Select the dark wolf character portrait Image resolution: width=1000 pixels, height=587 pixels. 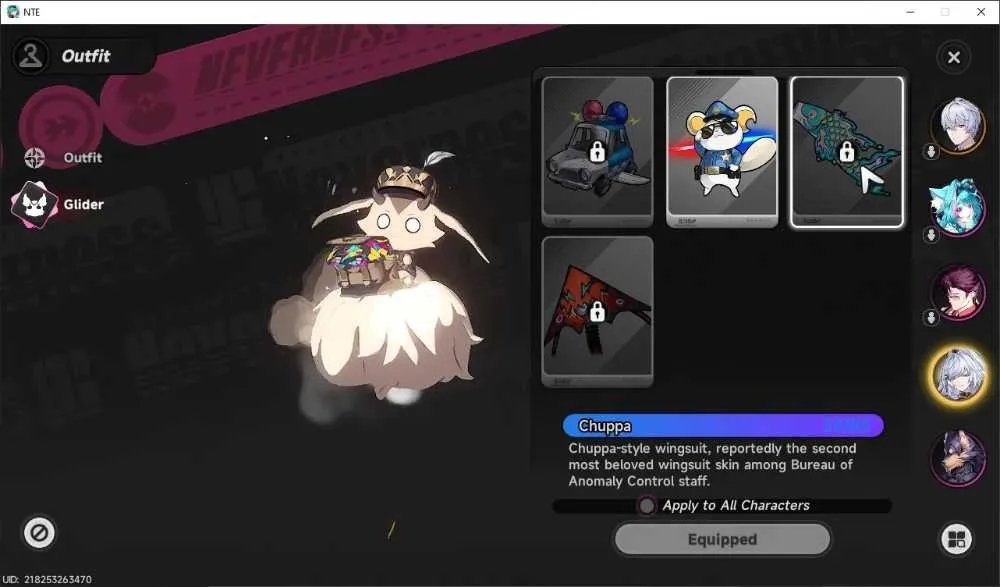[x=958, y=458]
